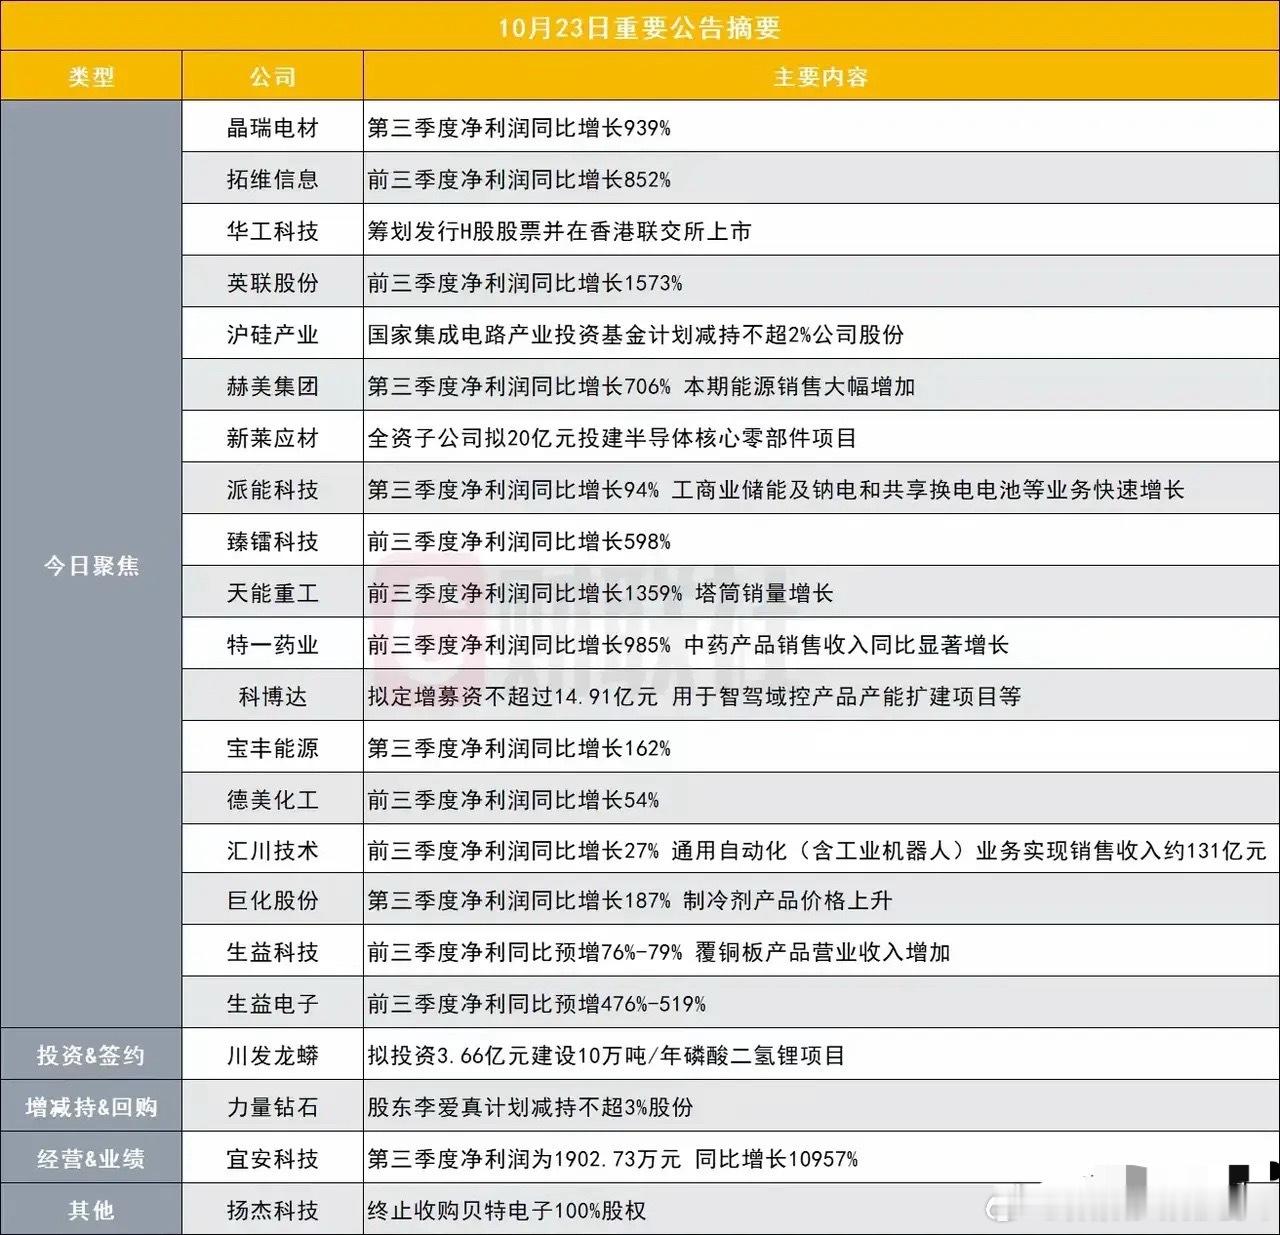
Task: Select company cell 扬杰科技
Action: (272, 1210)
